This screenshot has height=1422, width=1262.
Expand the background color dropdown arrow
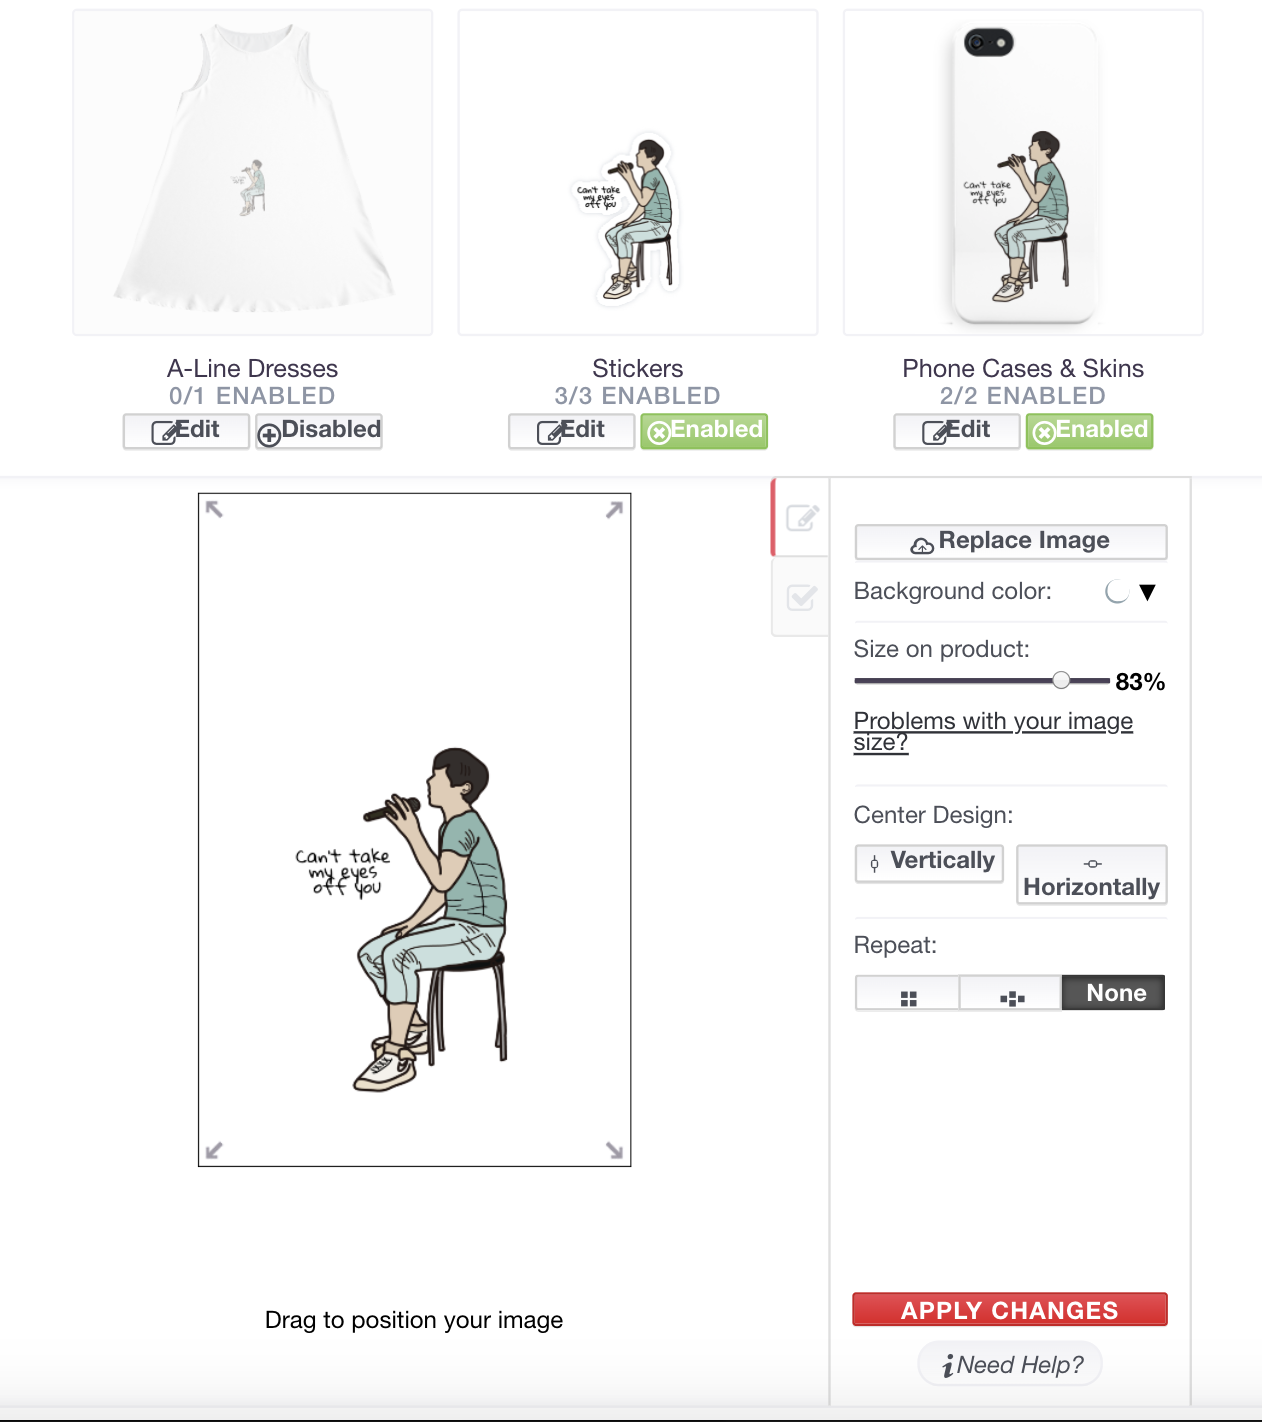pos(1148,592)
